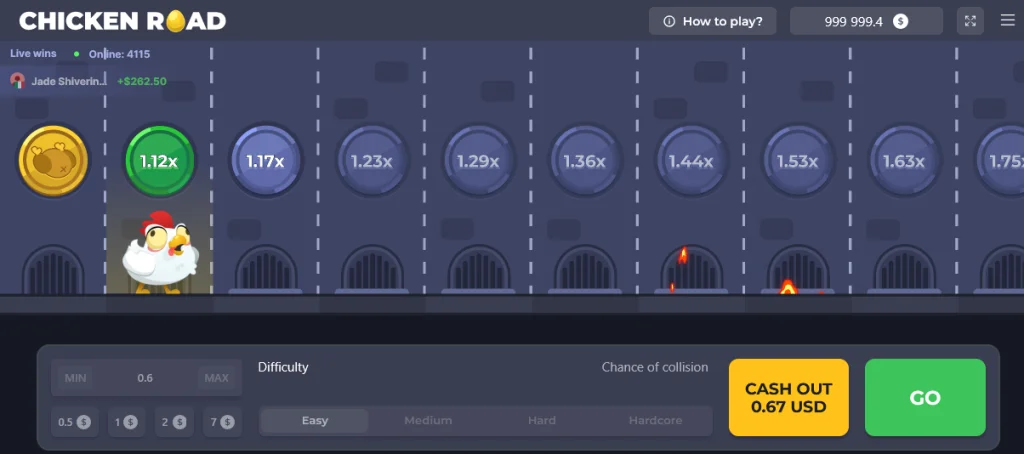Click the info icon in How to play
Image resolution: width=1024 pixels, height=454 pixels.
[669, 22]
